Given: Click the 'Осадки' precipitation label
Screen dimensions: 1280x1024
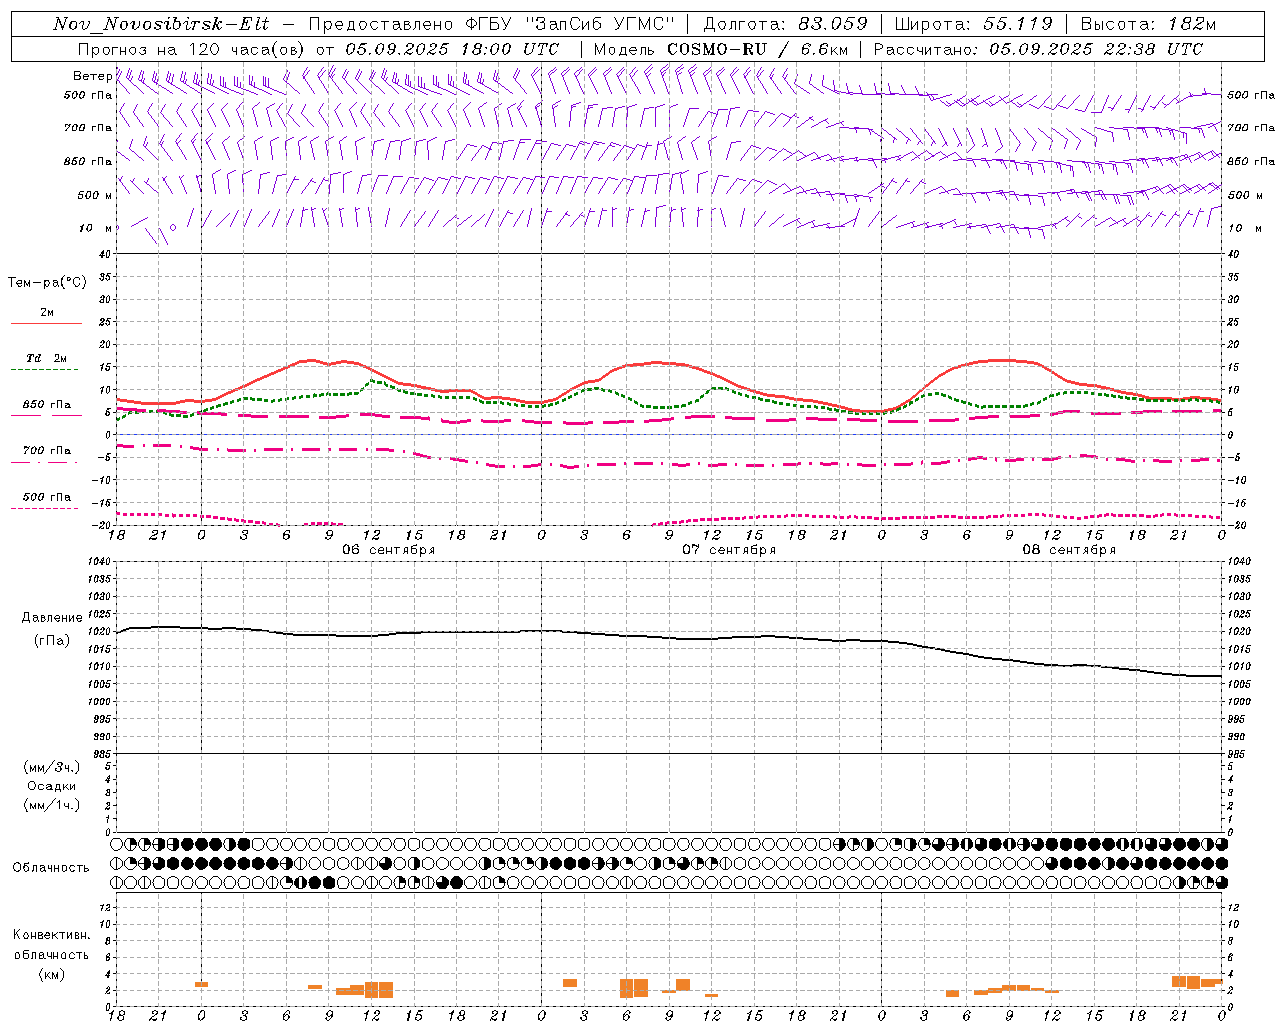Looking at the screenshot, I should point(51,786).
